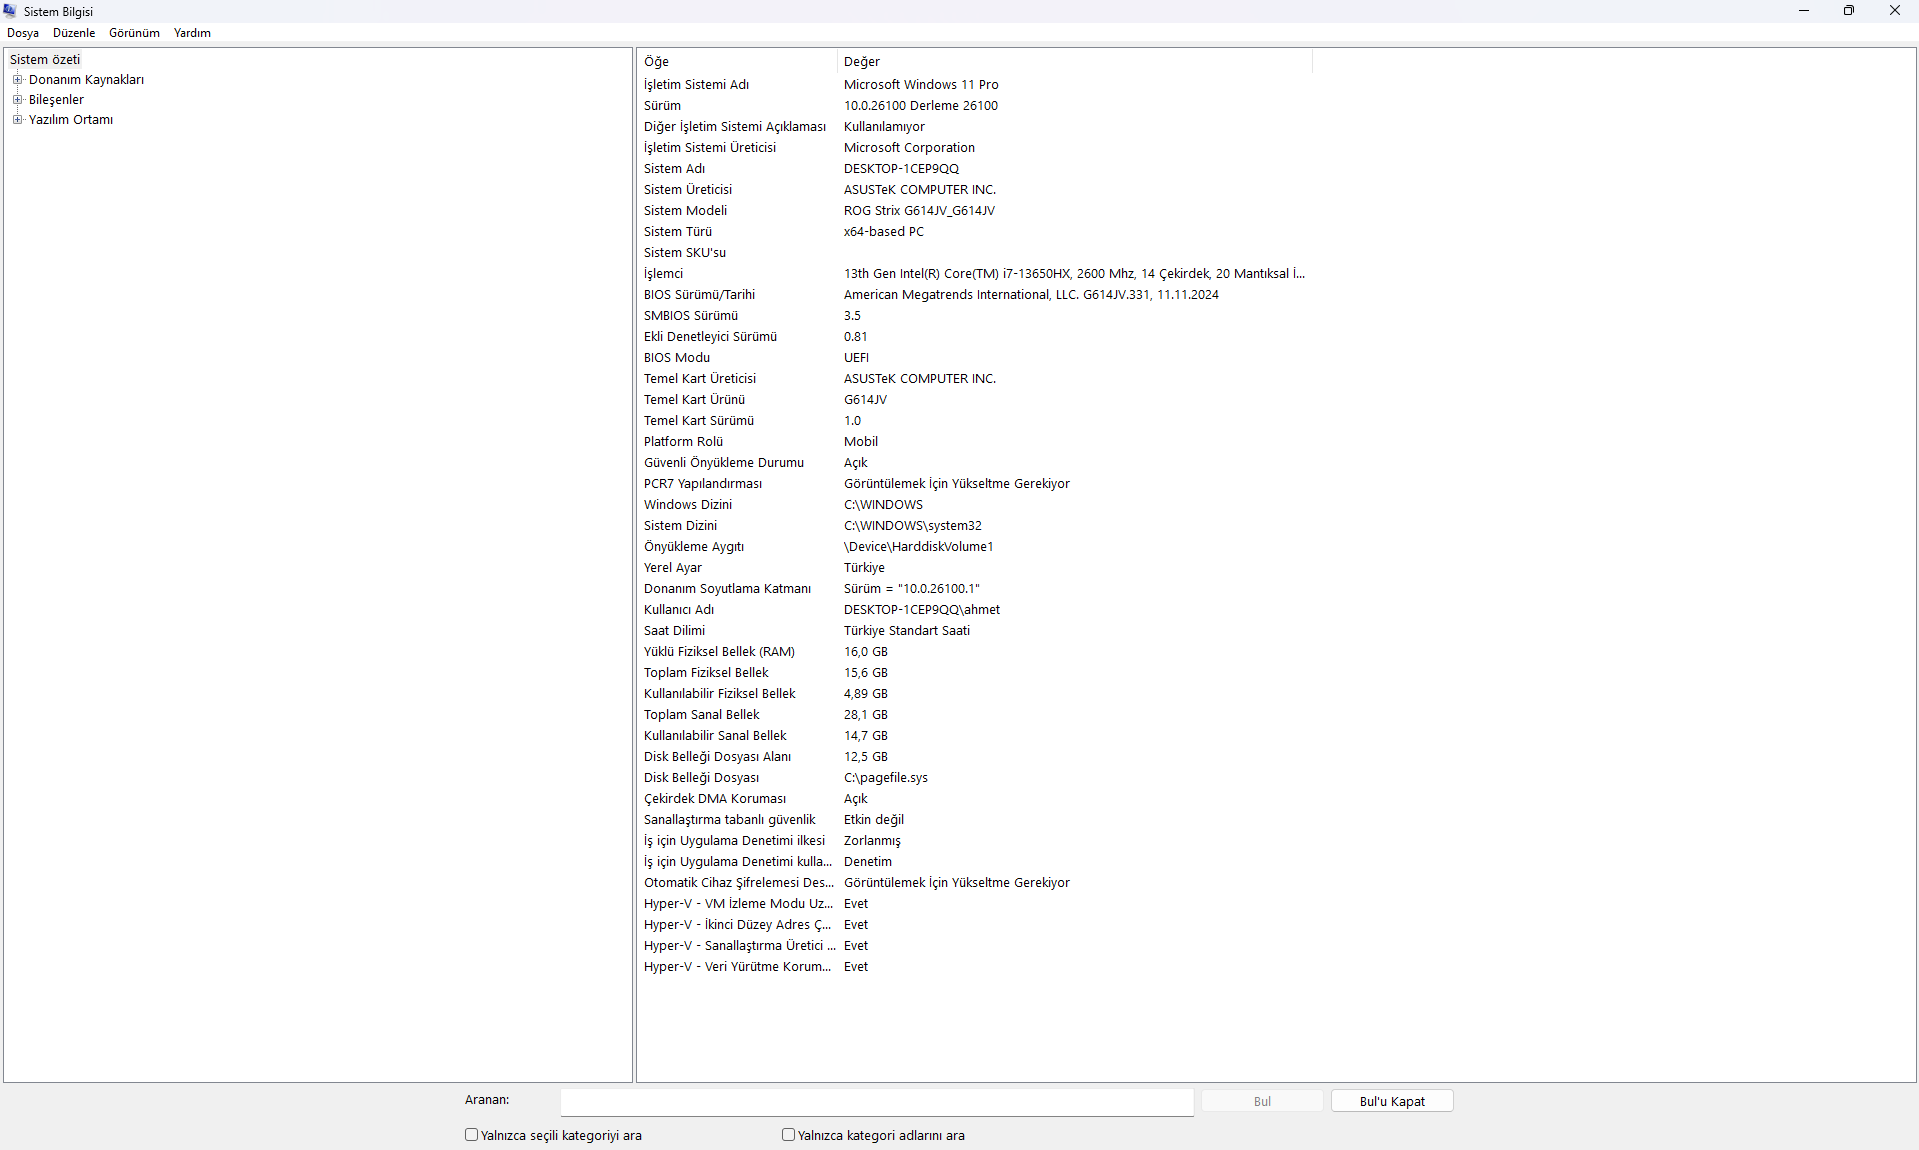Screen dimensions: 1919x1150
Task: Expand the Yazılım Ortamı tree node
Action: coord(17,119)
